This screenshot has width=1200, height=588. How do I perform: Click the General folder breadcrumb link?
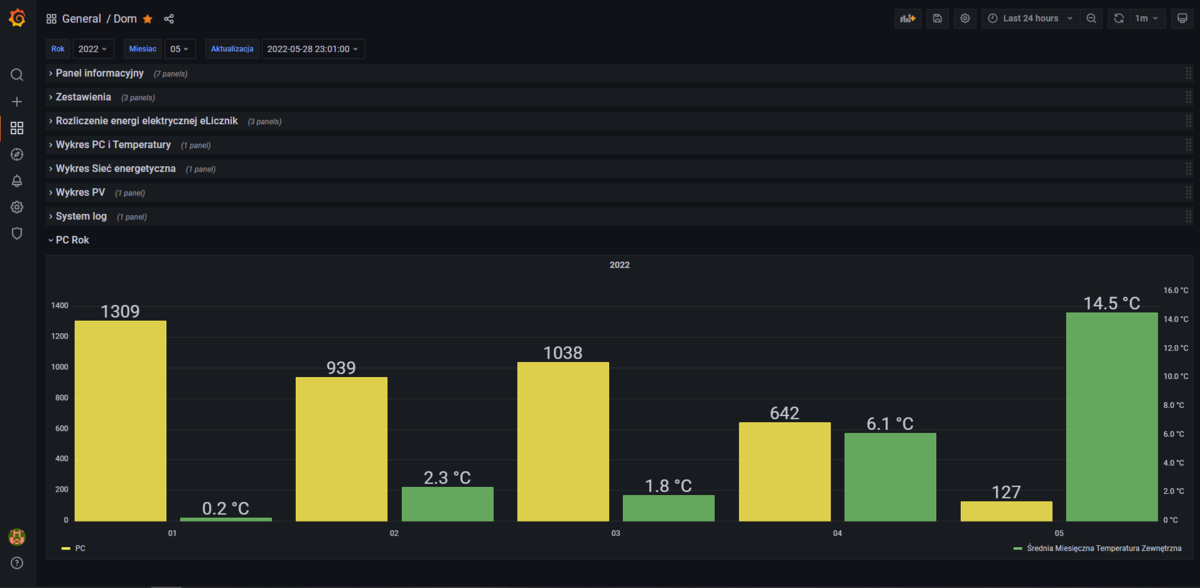82,19
